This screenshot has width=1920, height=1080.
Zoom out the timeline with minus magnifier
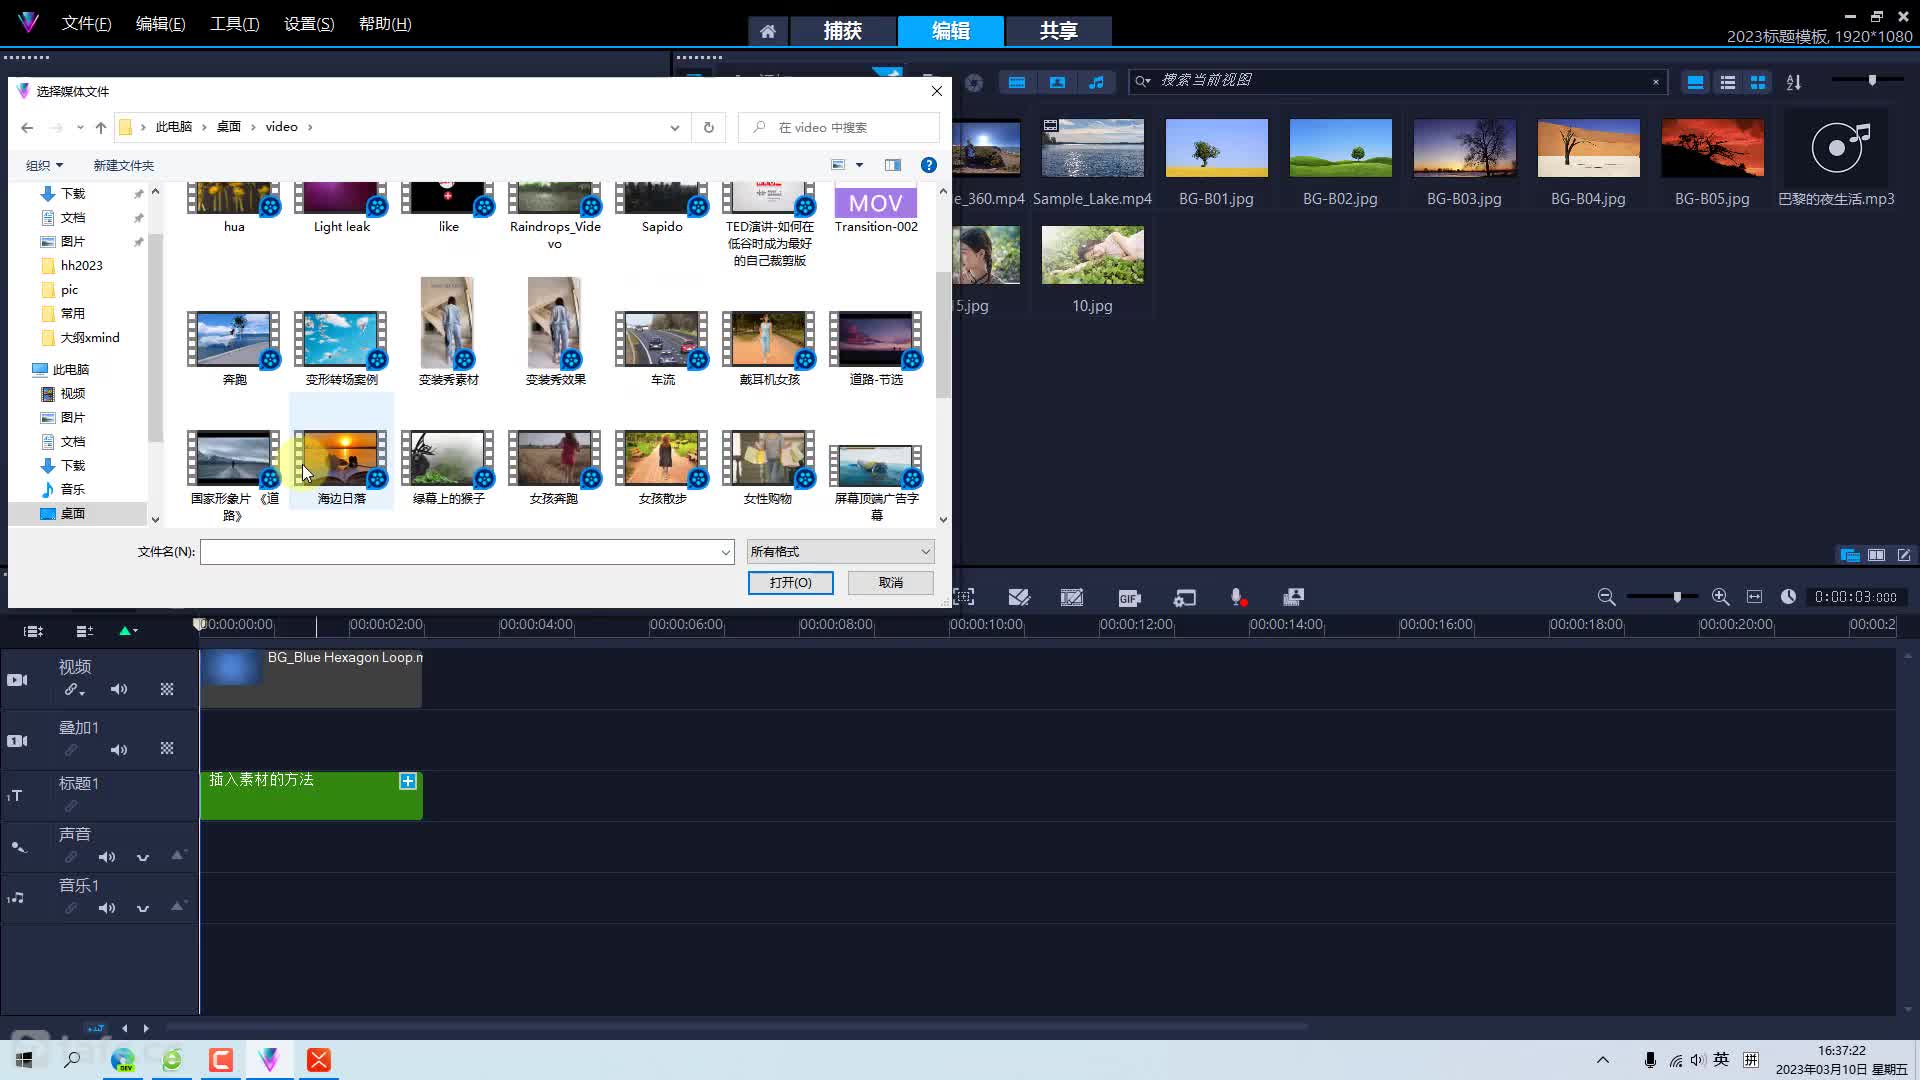click(1606, 597)
